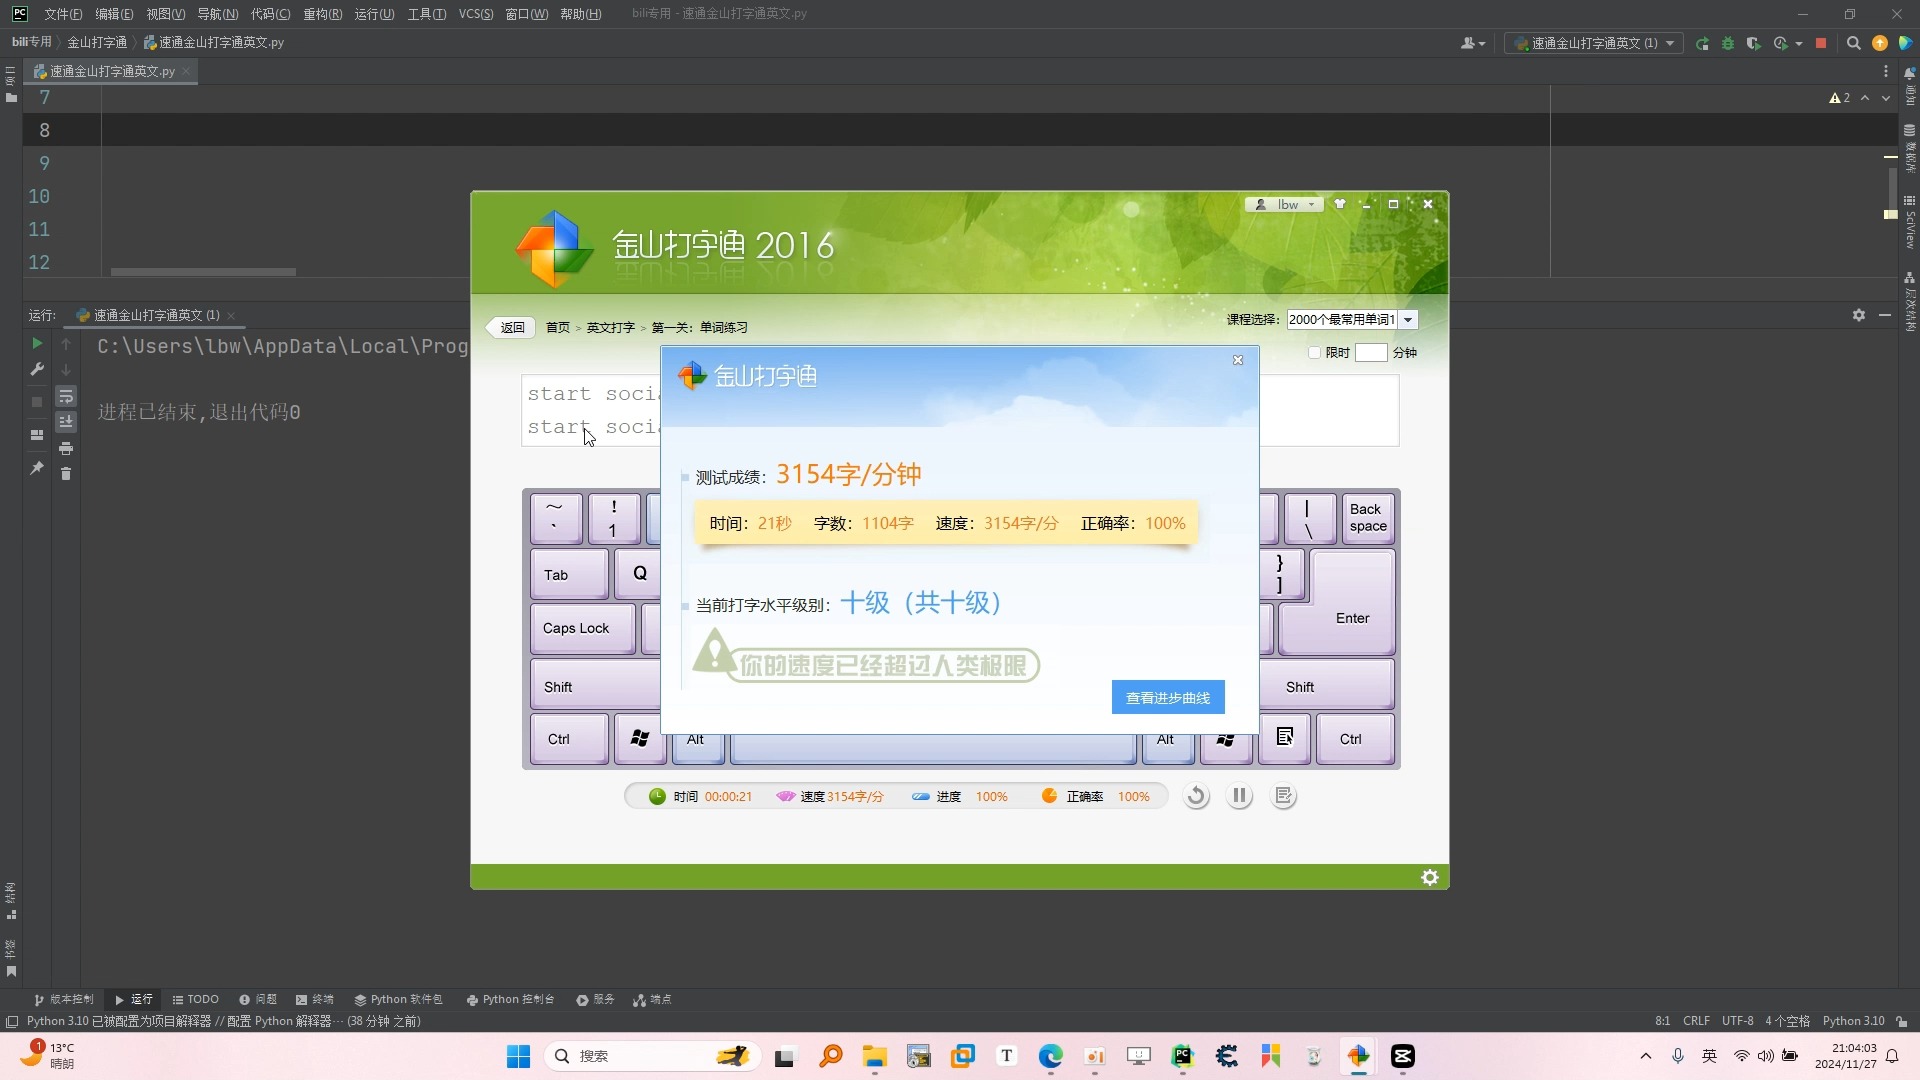Rerun the script in PyCharm toolbar
Screen dimensions: 1920x1080
pyautogui.click(x=1702, y=44)
